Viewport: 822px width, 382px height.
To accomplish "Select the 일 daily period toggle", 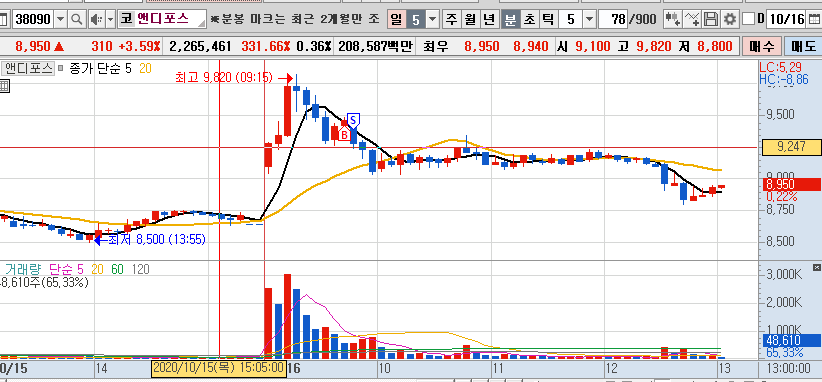I will (397, 20).
